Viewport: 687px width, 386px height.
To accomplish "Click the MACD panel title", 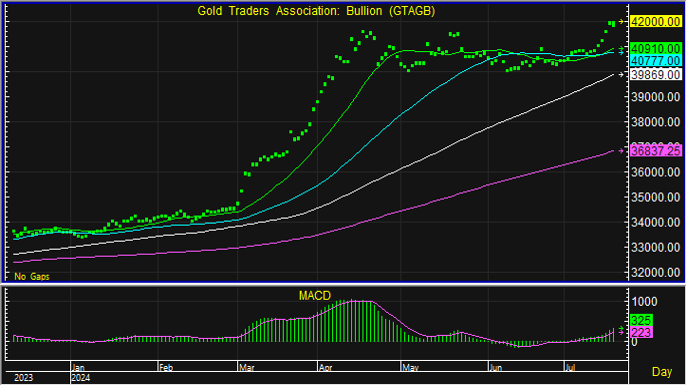I will click(x=315, y=296).
